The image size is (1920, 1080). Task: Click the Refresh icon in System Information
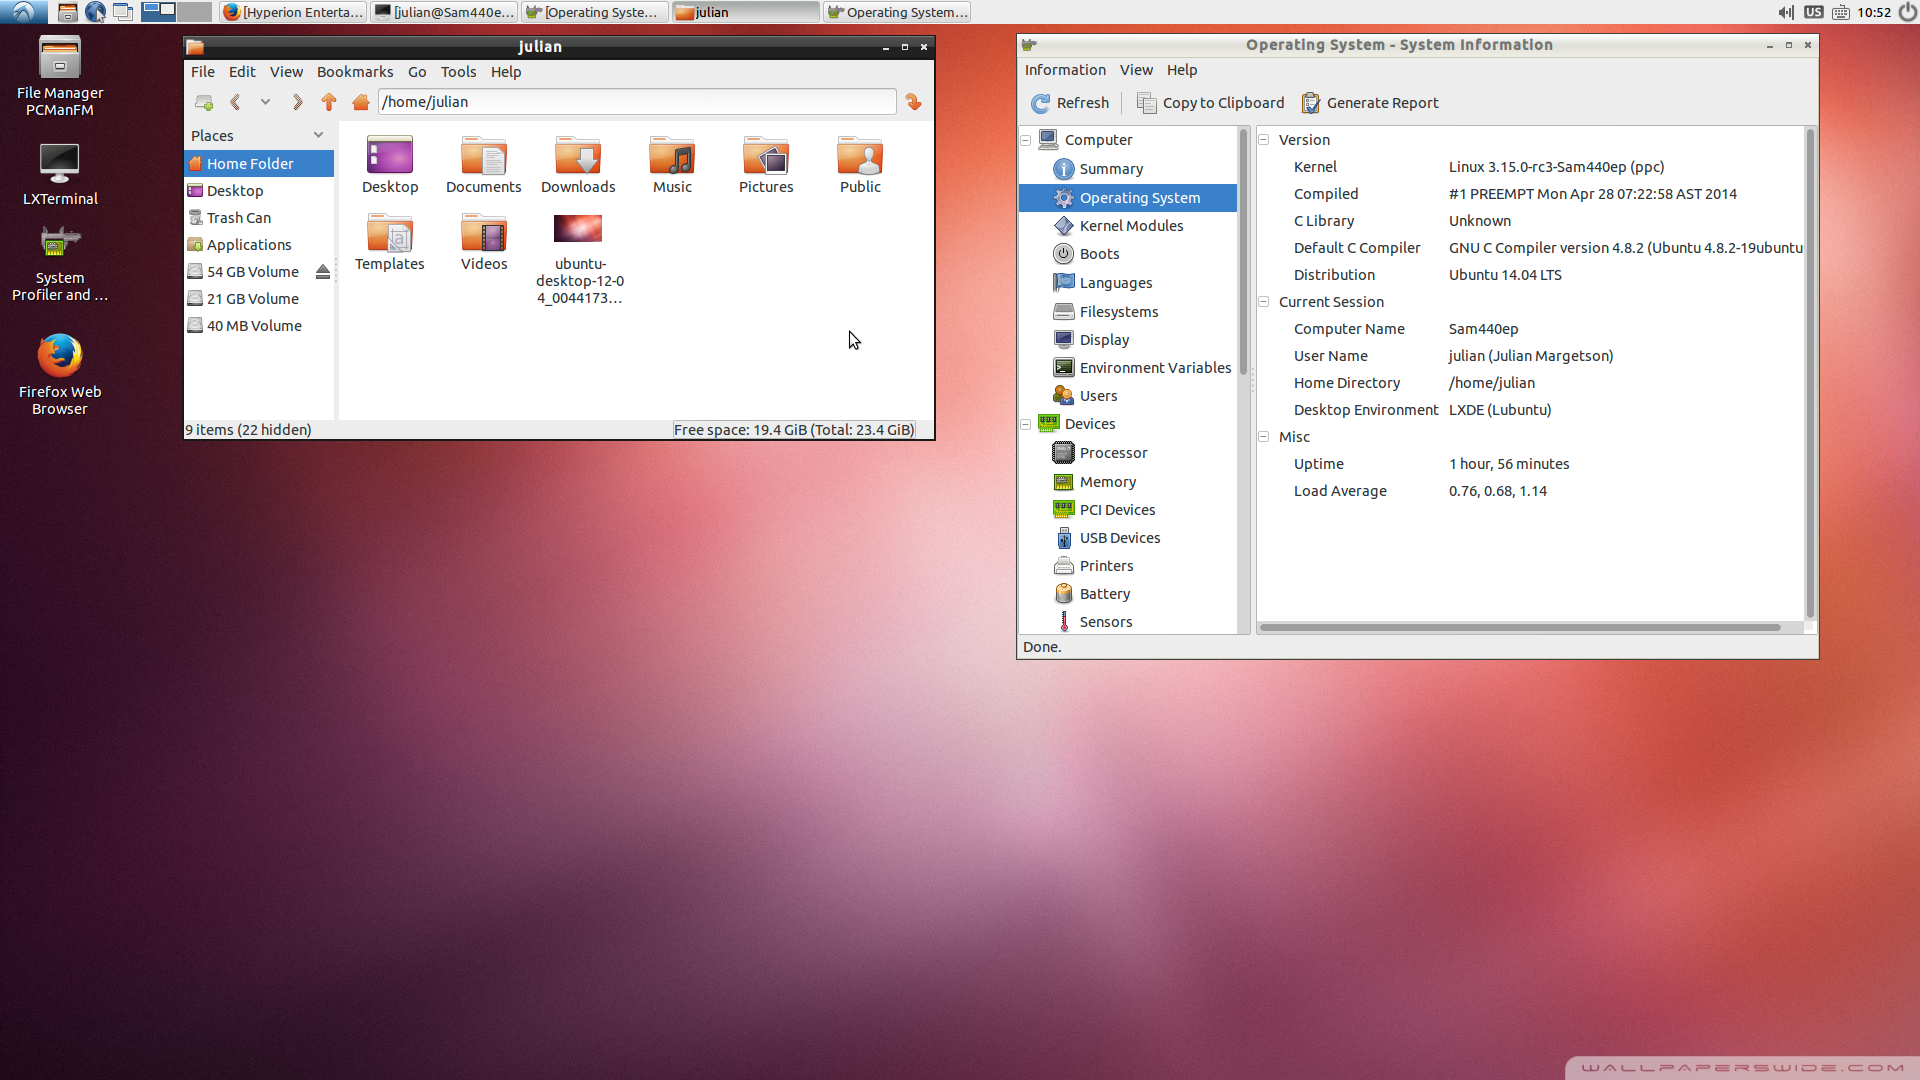tap(1040, 103)
